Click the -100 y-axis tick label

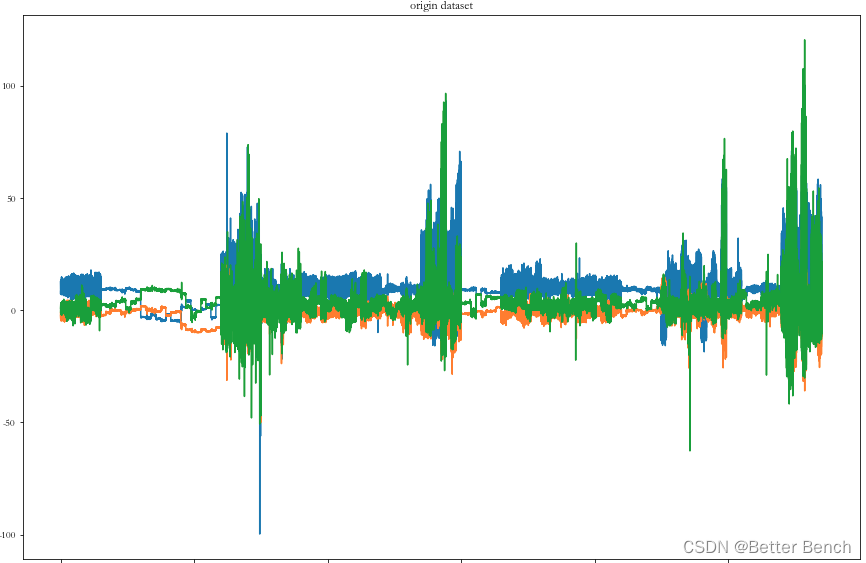tap(8, 535)
